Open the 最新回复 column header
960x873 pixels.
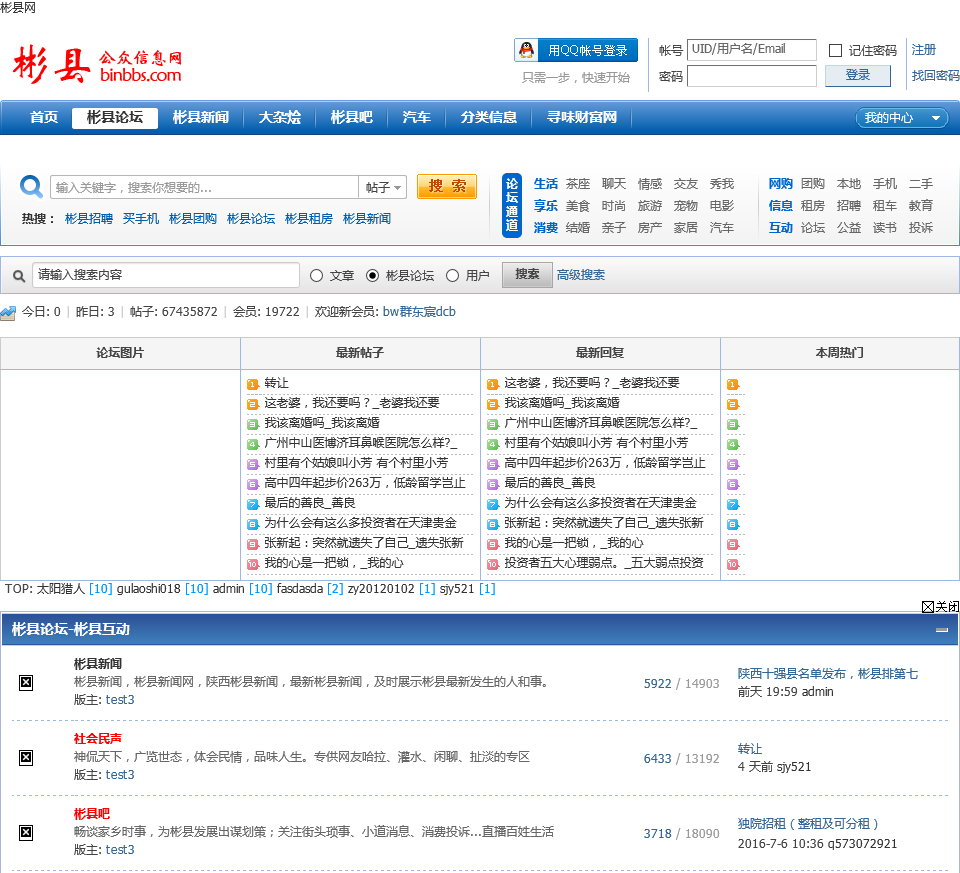point(600,353)
